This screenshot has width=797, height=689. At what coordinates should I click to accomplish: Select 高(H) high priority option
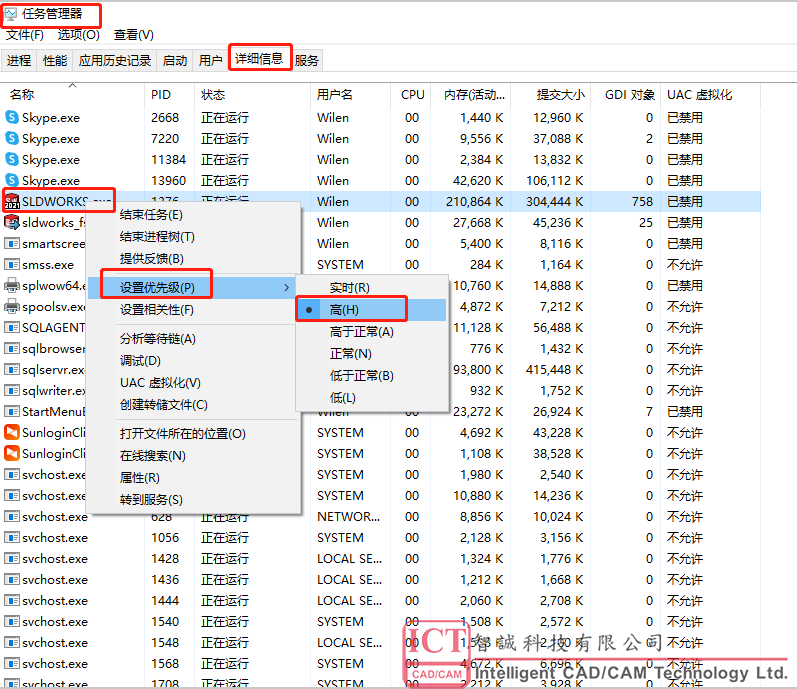[372, 309]
